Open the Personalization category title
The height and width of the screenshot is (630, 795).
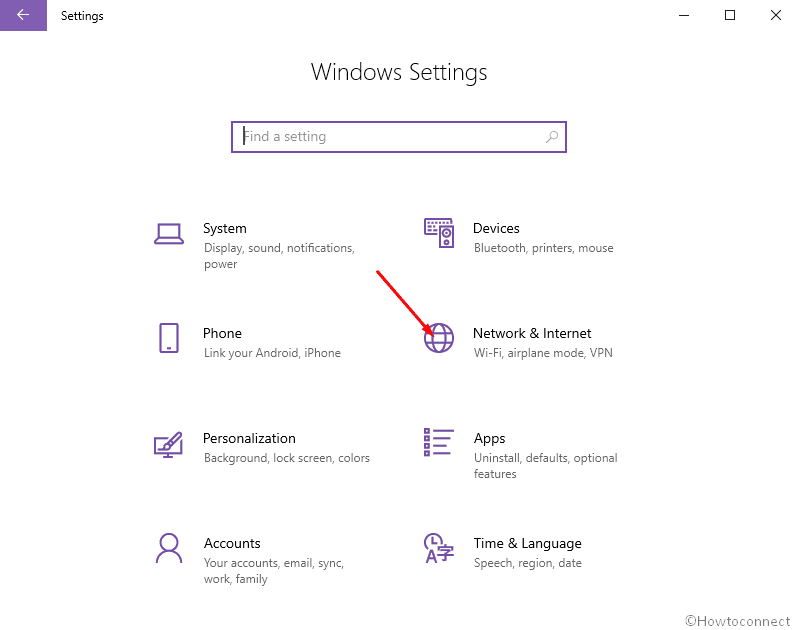pos(249,438)
